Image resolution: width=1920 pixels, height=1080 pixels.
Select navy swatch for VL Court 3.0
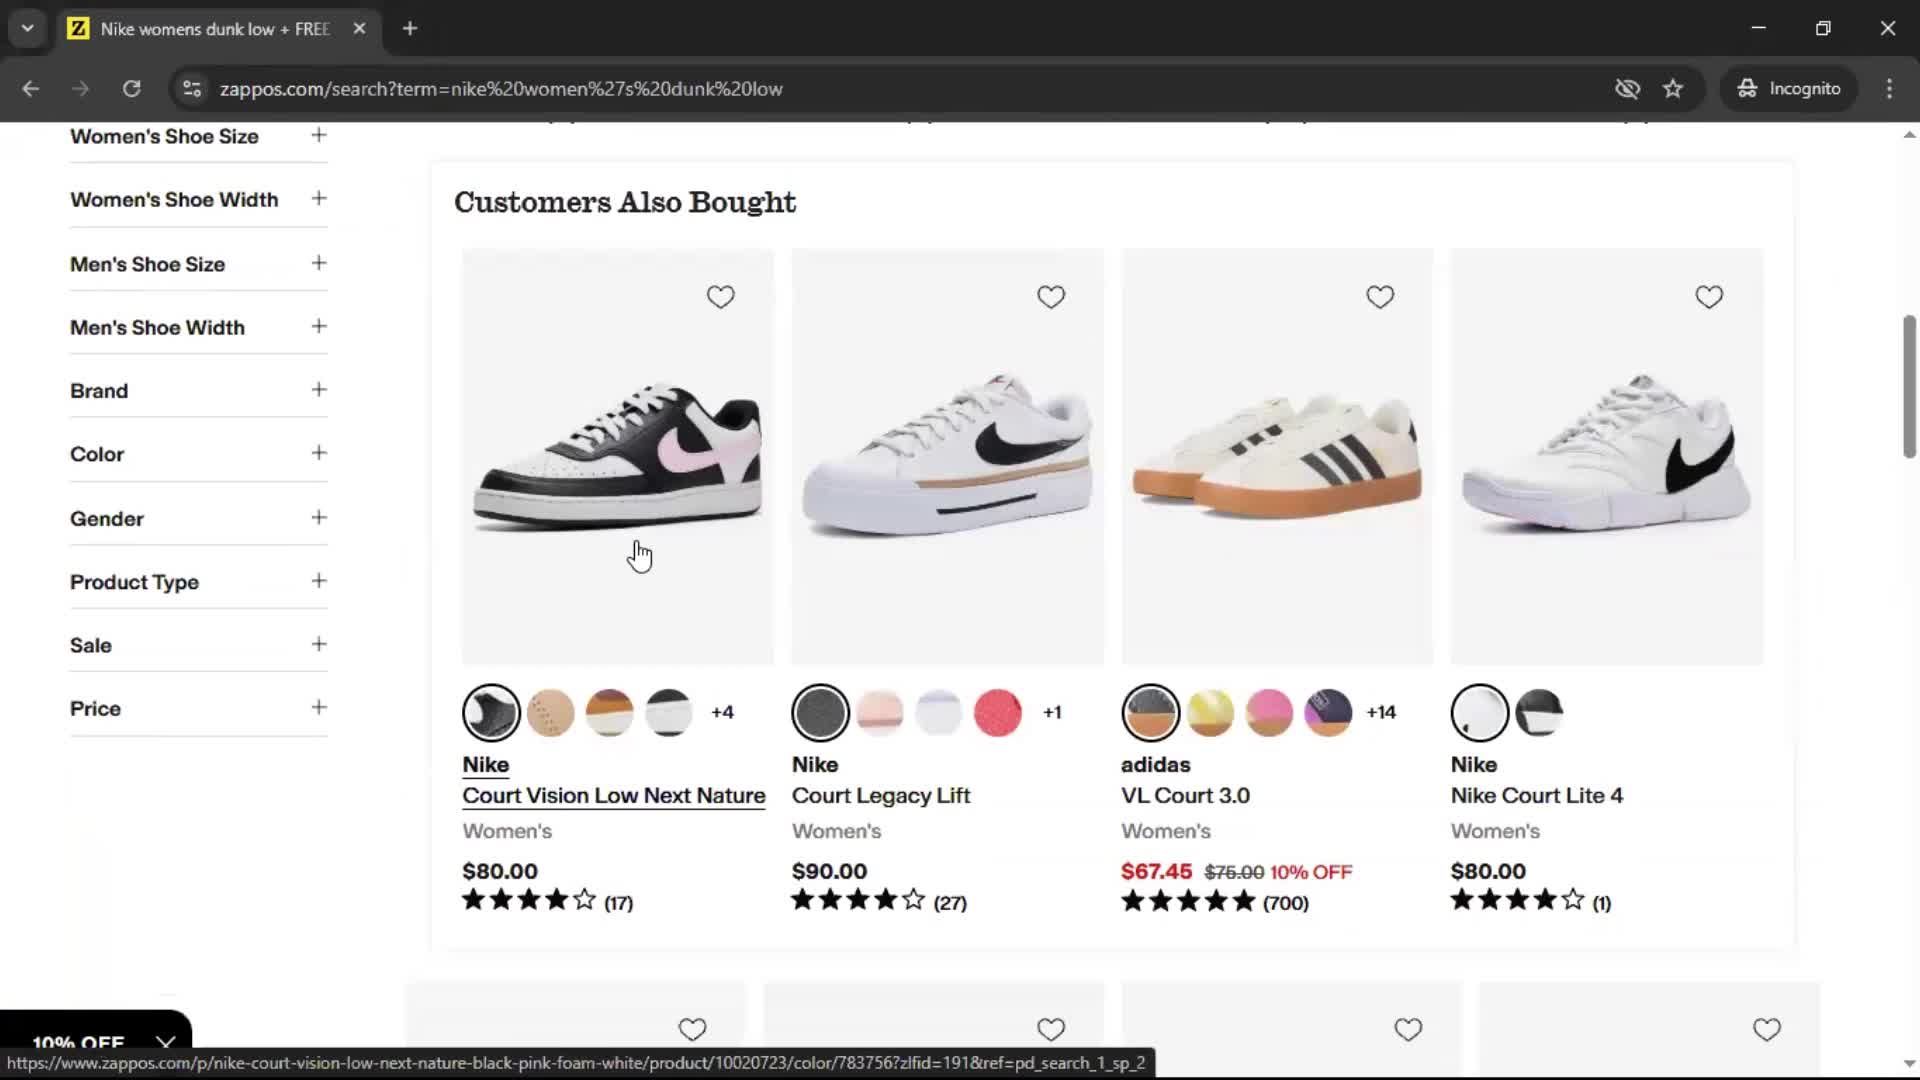[1328, 713]
